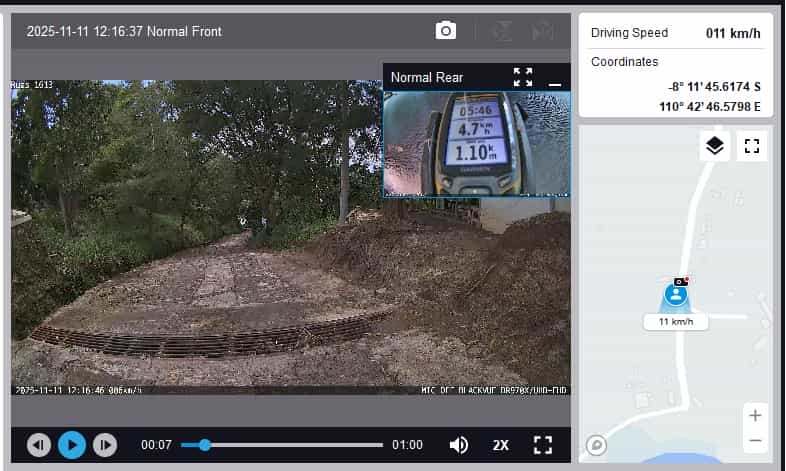Change the 2X playback speed
Image resolution: width=786 pixels, height=471 pixels.
tap(501, 445)
